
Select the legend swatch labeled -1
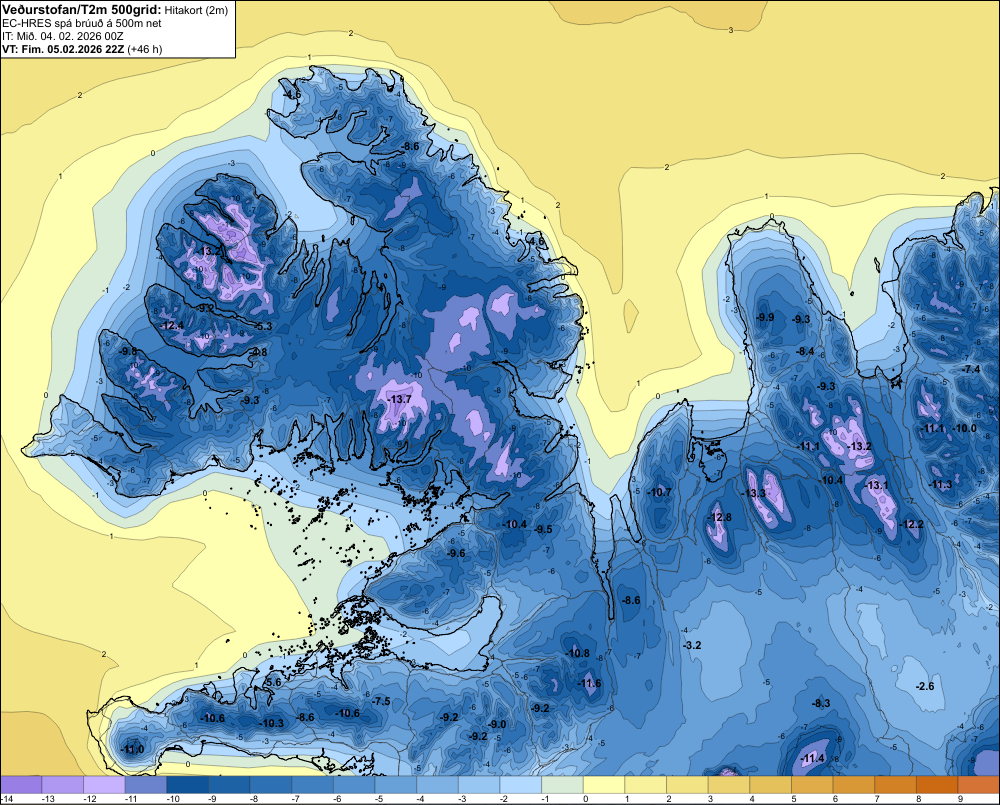(x=562, y=784)
